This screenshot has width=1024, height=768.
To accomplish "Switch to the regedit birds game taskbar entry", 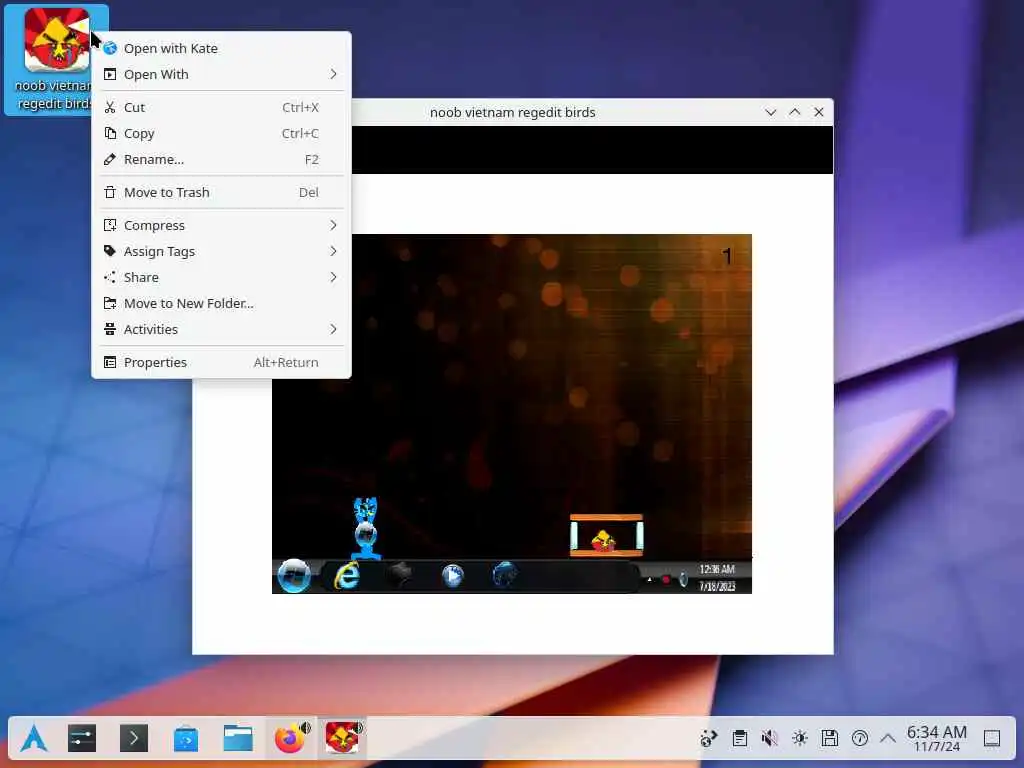I will pos(341,739).
